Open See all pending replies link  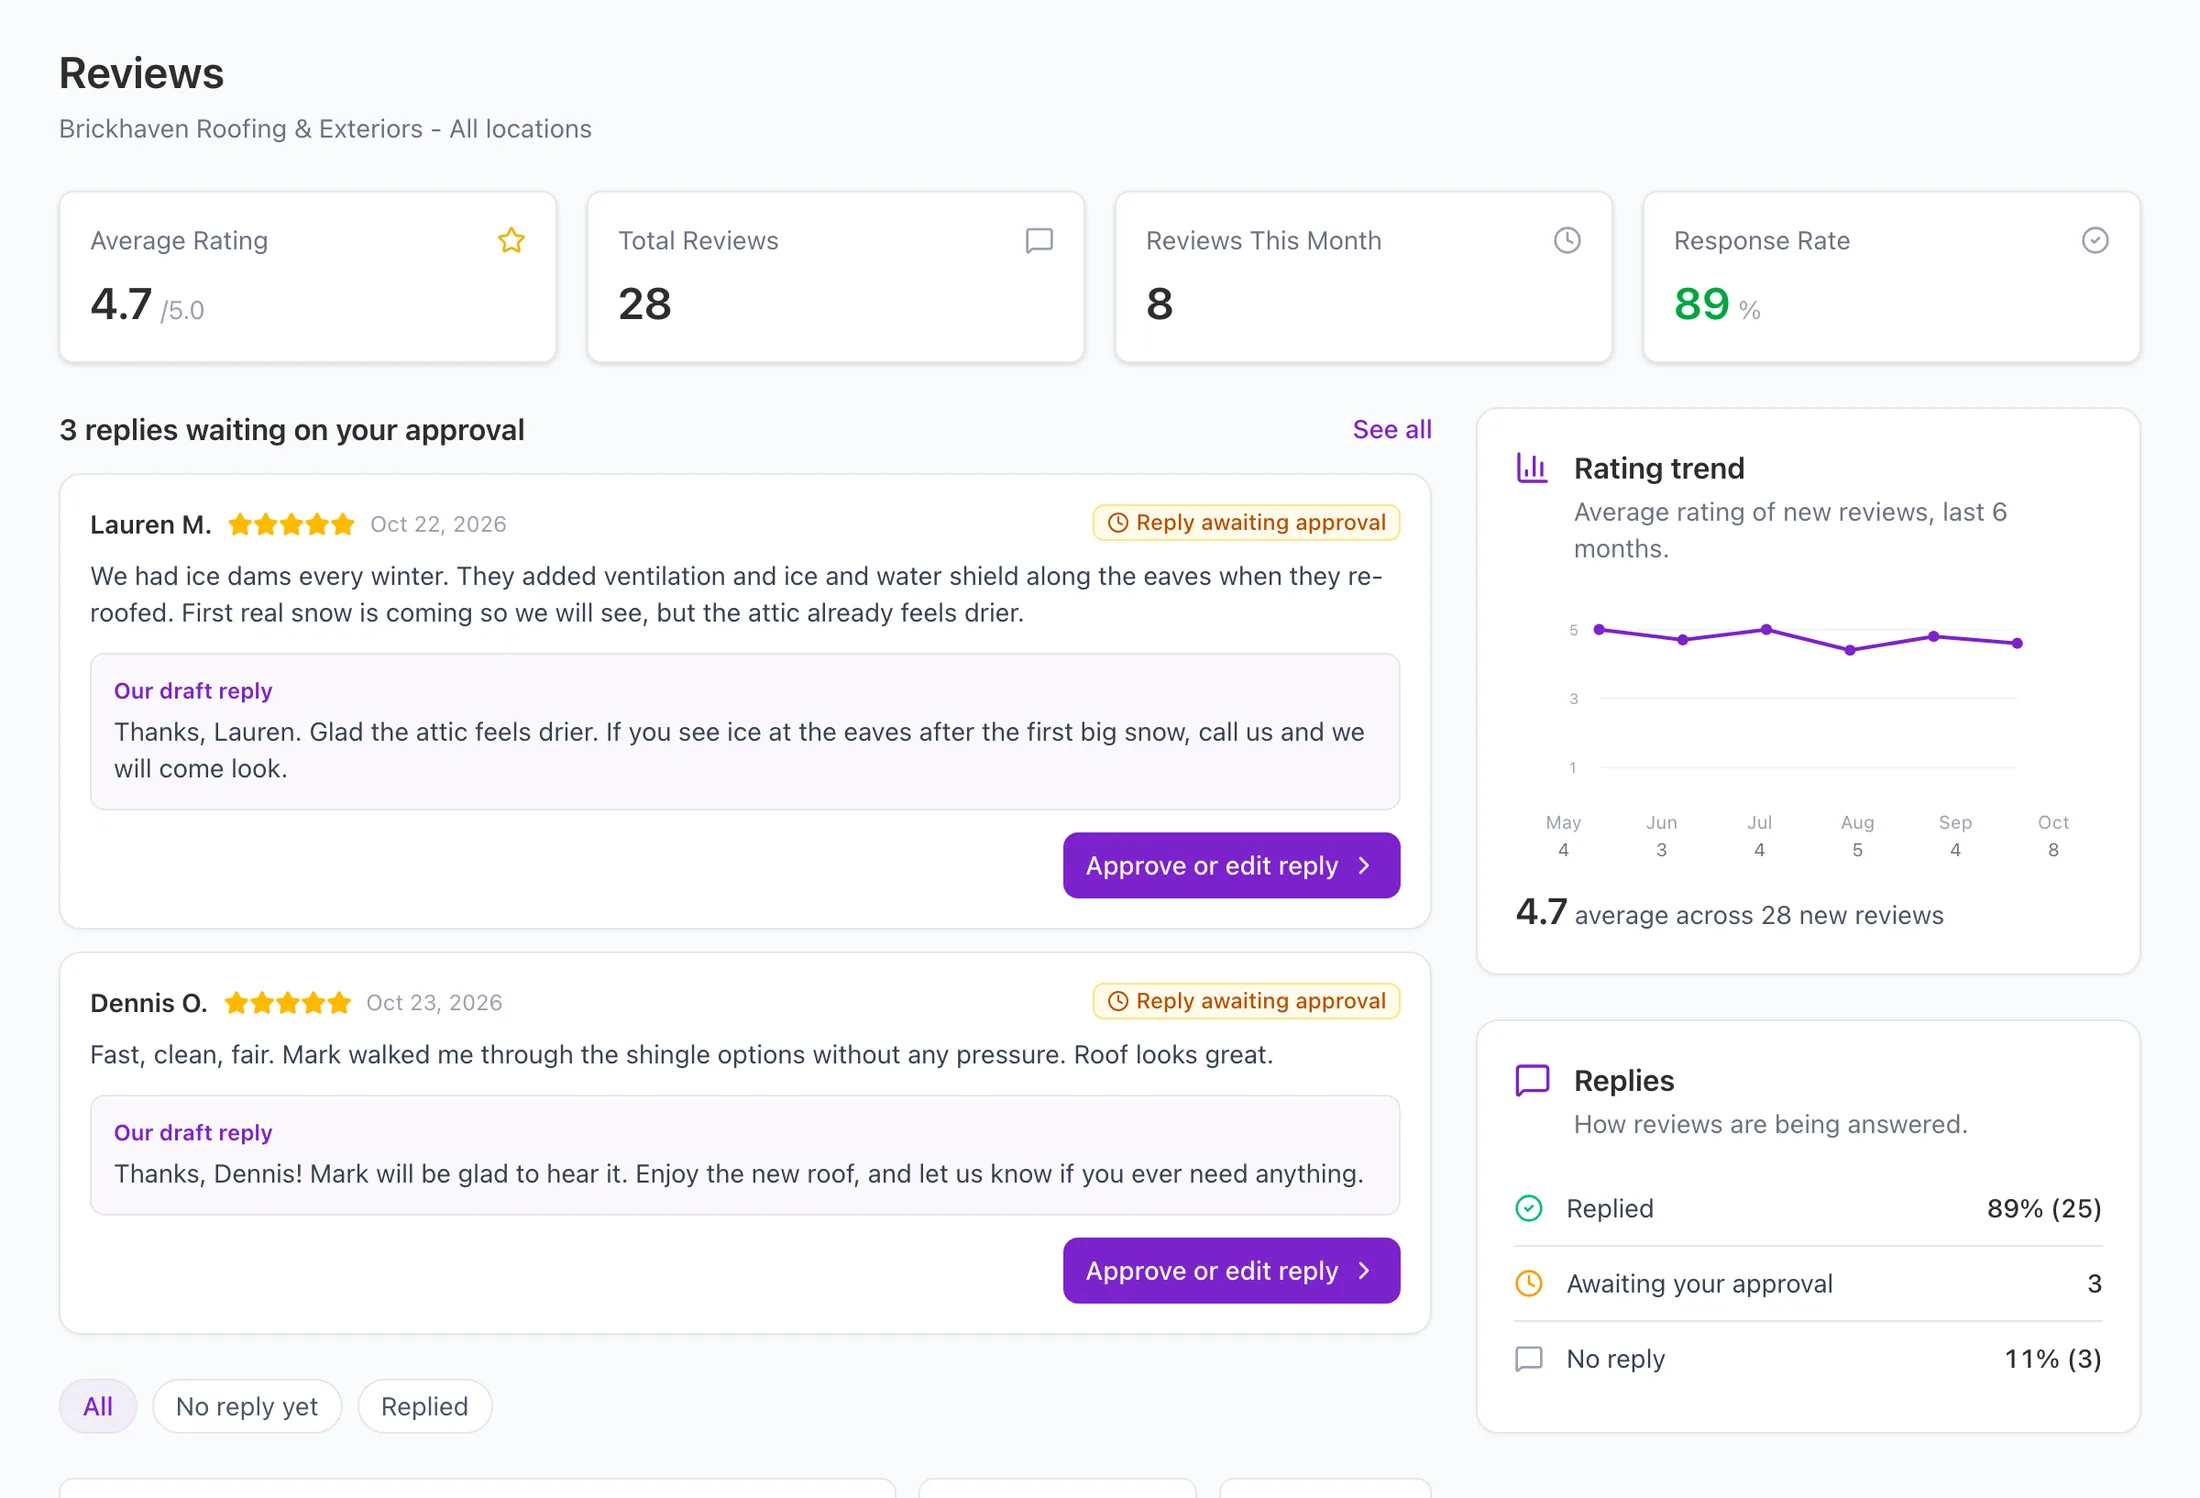[x=1392, y=429]
